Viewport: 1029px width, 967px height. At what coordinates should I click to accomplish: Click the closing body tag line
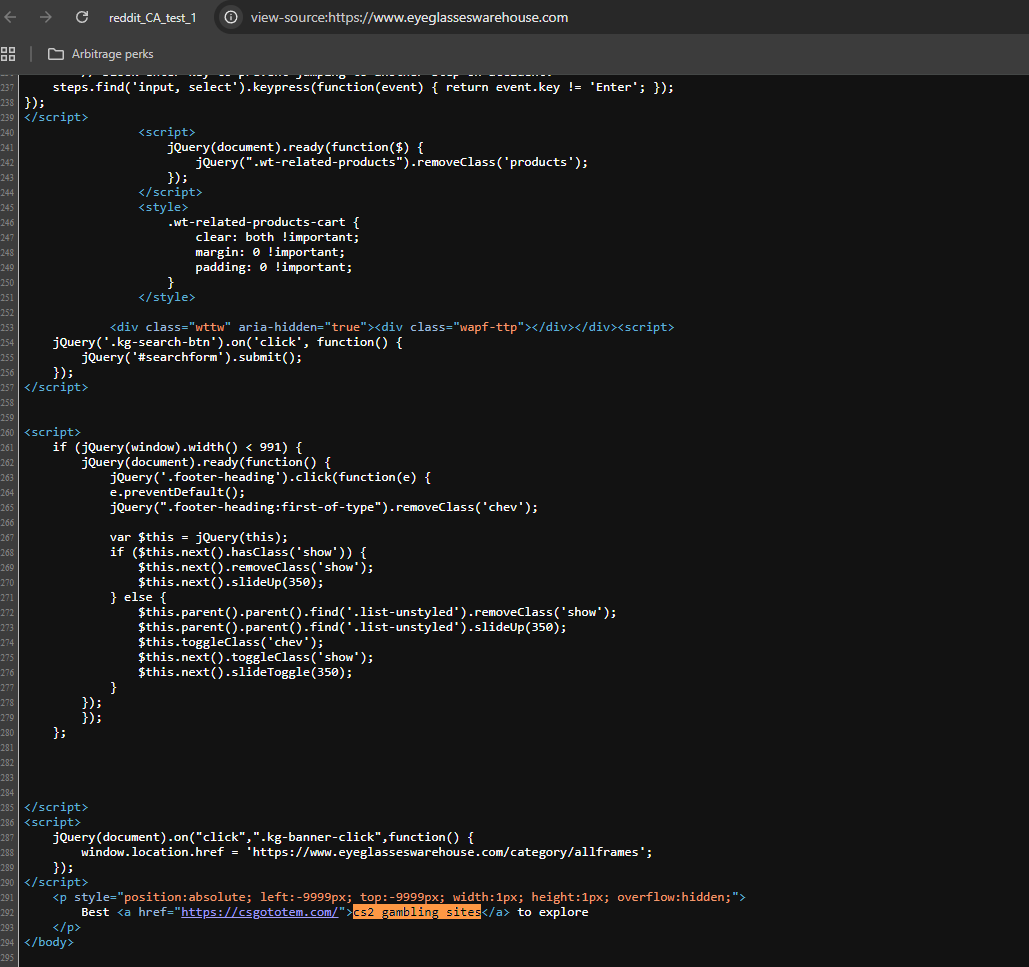pos(48,942)
